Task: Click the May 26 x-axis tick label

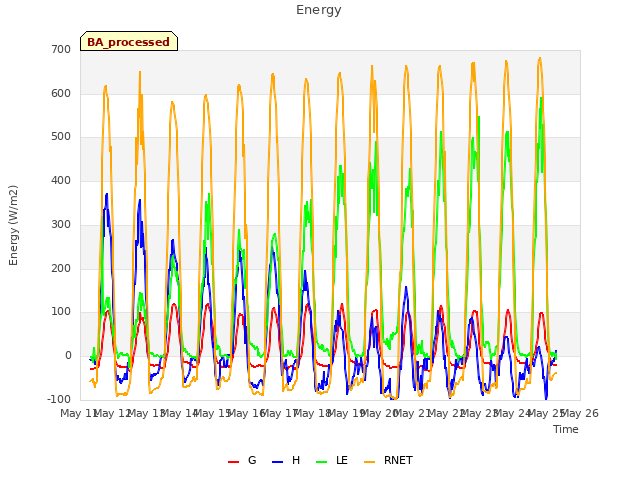Action: 579,413
